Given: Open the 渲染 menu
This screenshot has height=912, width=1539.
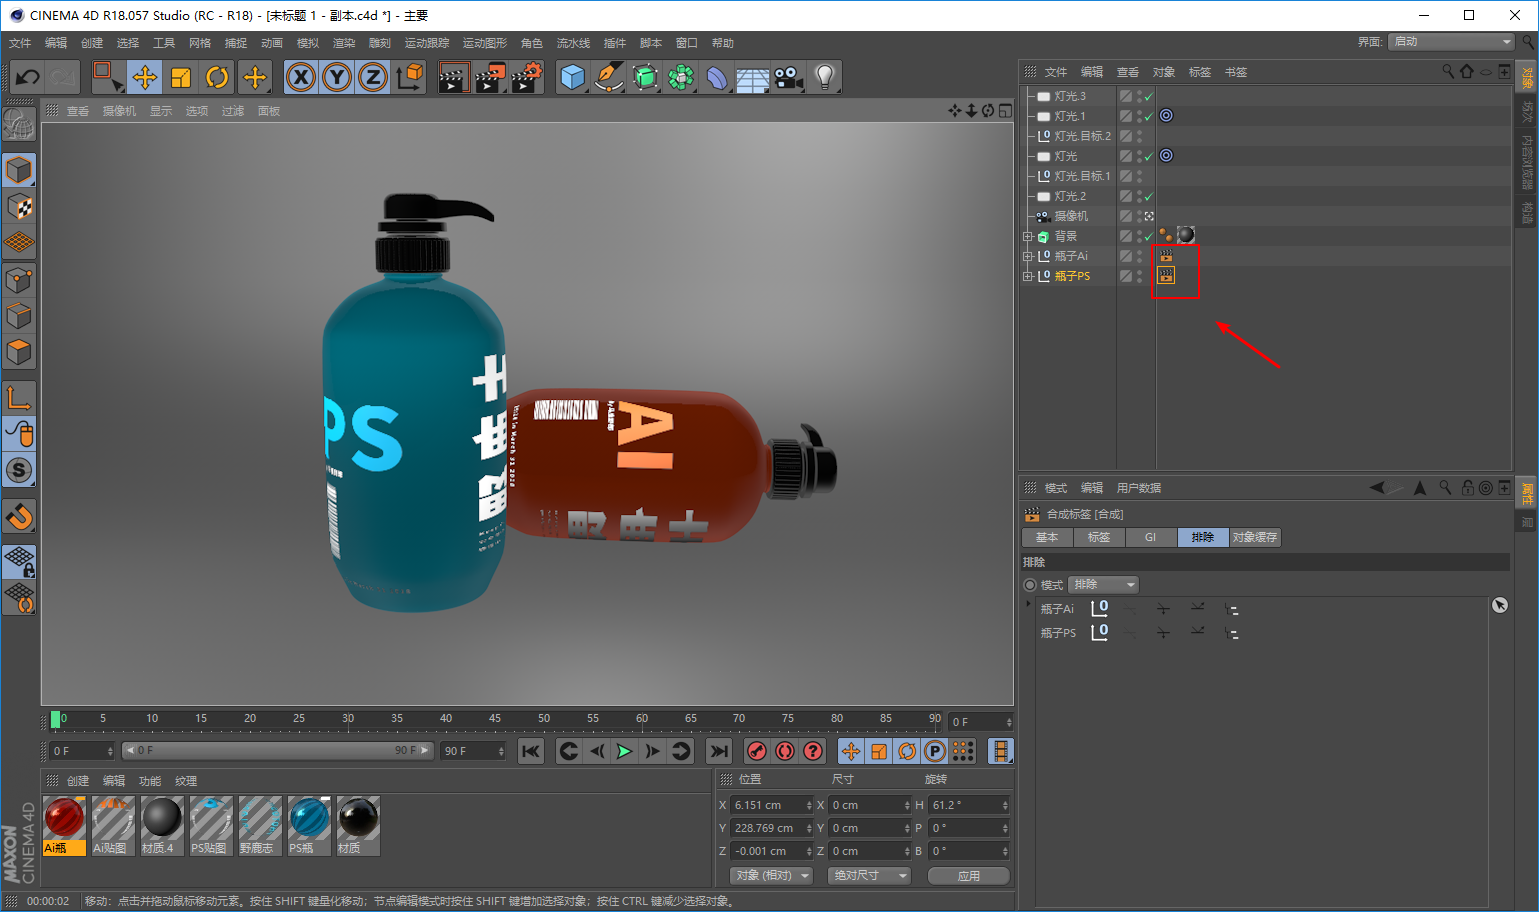Looking at the screenshot, I should pos(344,43).
